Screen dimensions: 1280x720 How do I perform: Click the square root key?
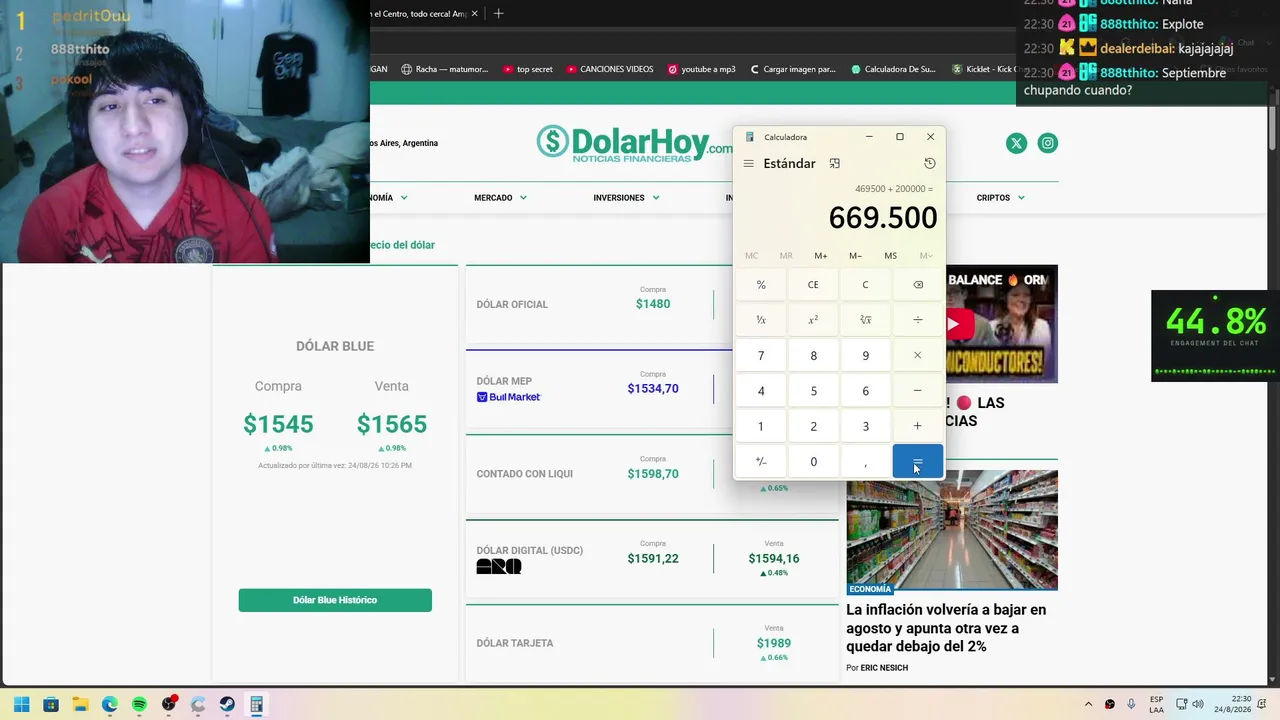pos(866,320)
